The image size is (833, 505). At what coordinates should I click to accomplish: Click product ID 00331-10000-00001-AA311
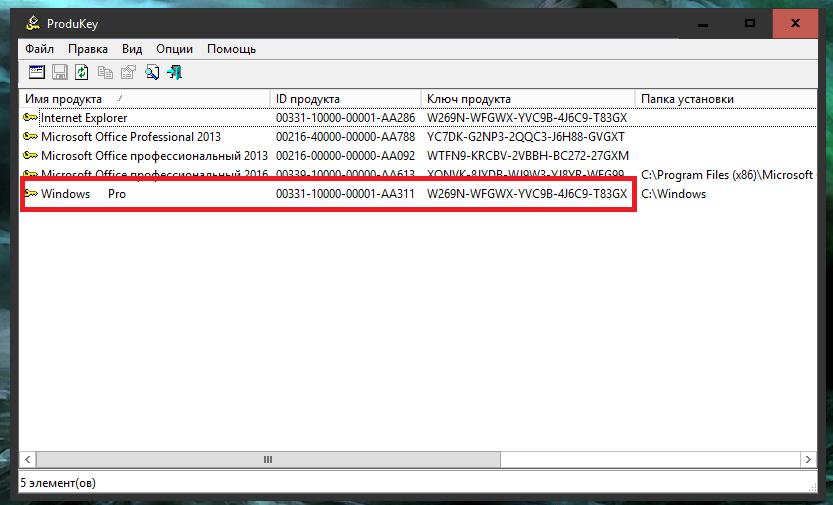[345, 194]
